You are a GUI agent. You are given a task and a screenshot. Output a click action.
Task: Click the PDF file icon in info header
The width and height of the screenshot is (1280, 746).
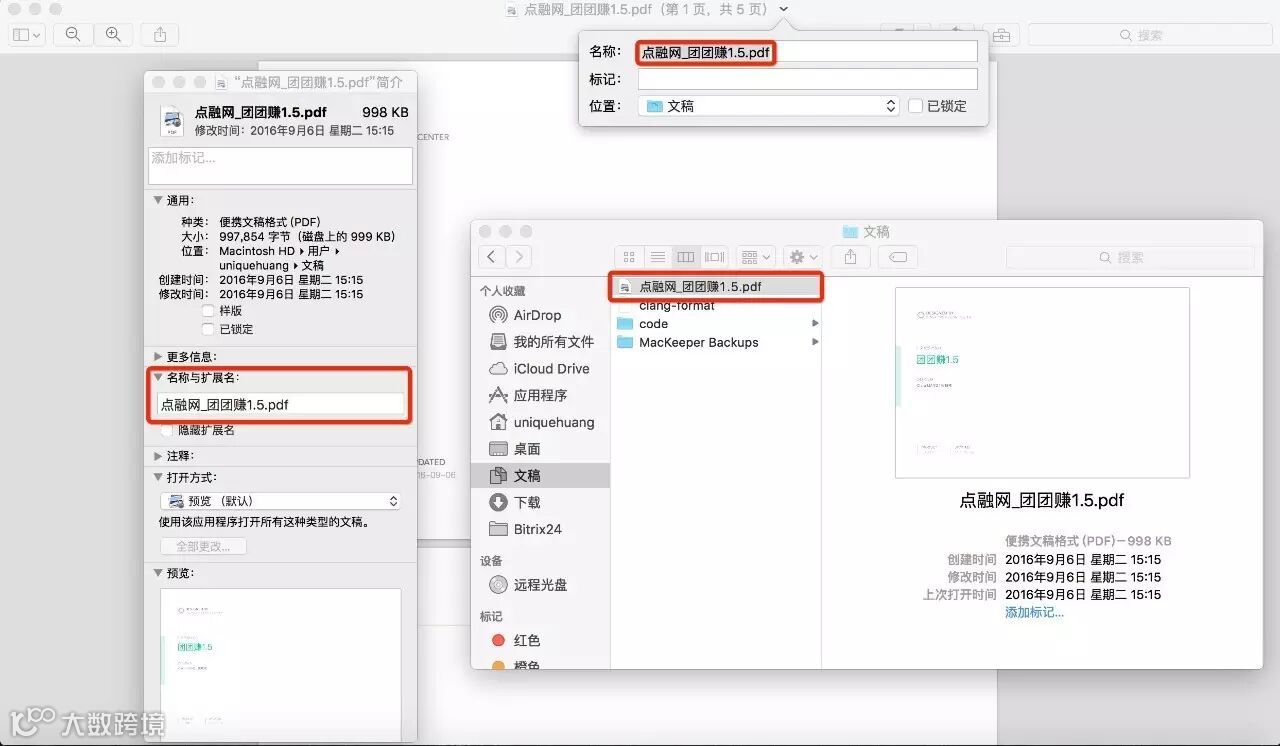172,120
